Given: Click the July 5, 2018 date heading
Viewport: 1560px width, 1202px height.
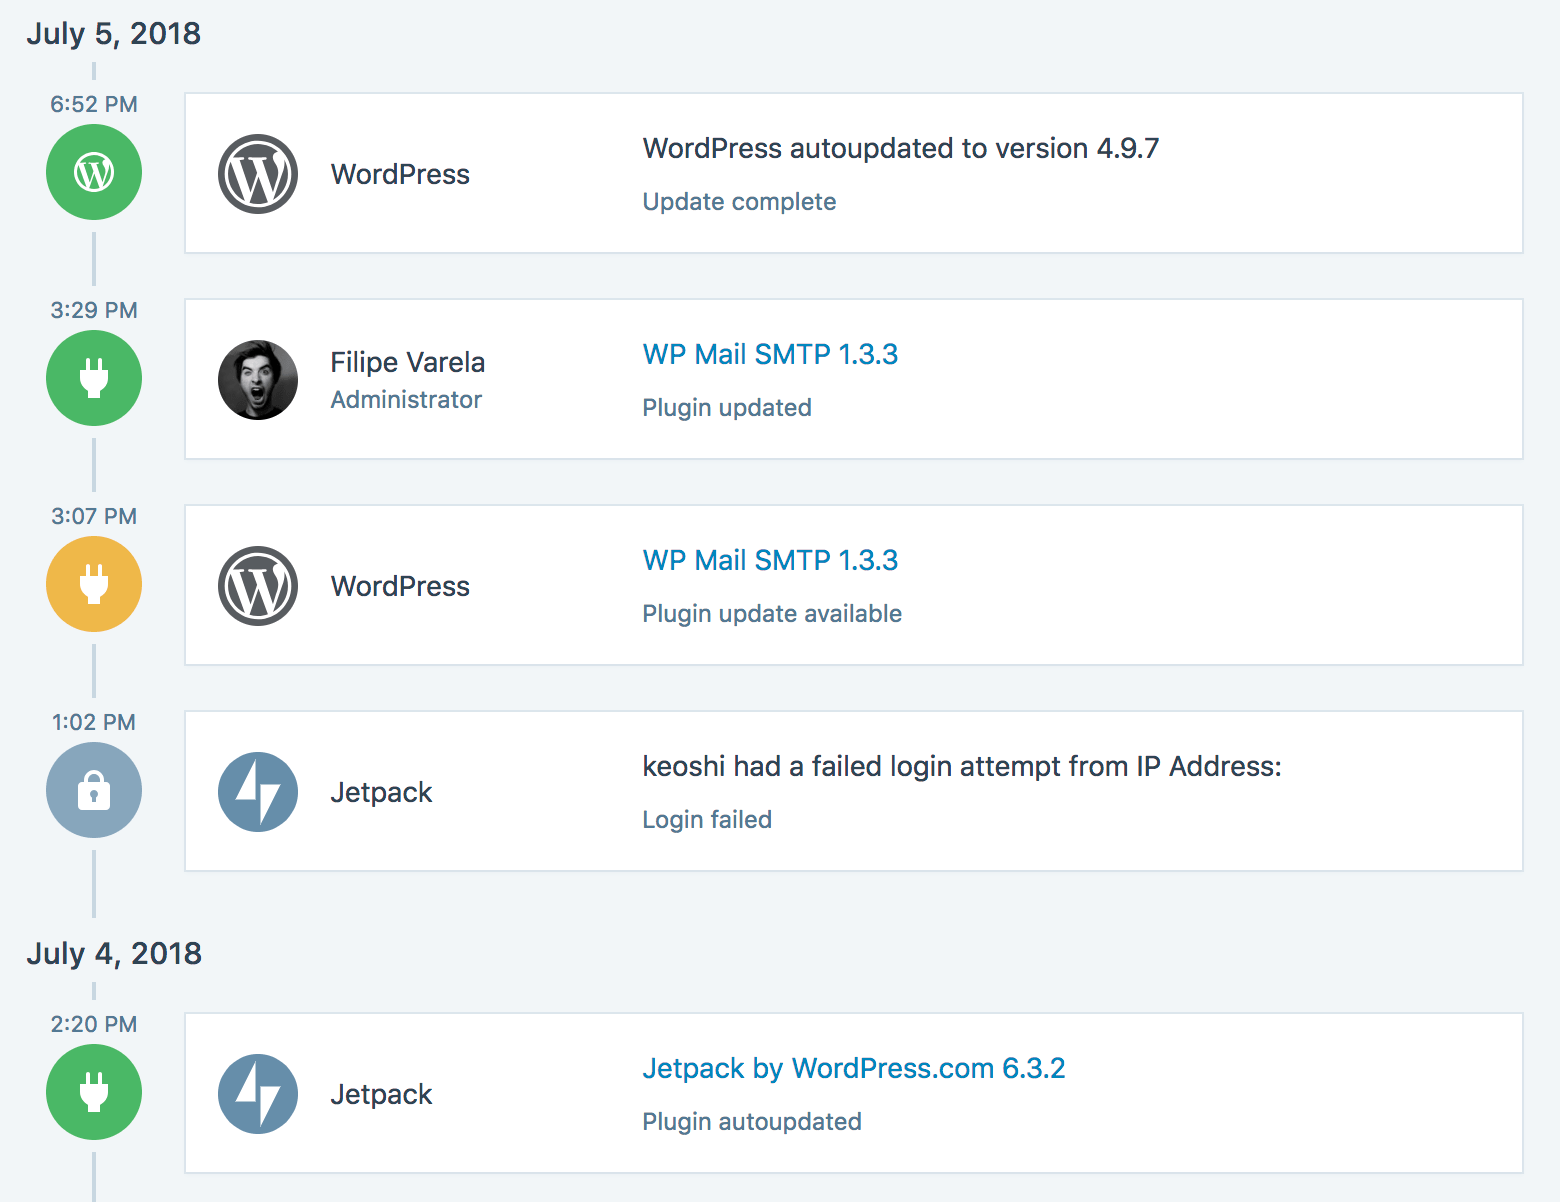Looking at the screenshot, I should pos(114,33).
